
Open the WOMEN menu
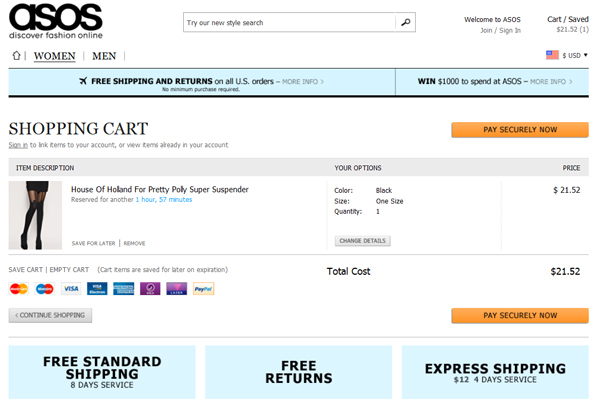click(x=55, y=56)
